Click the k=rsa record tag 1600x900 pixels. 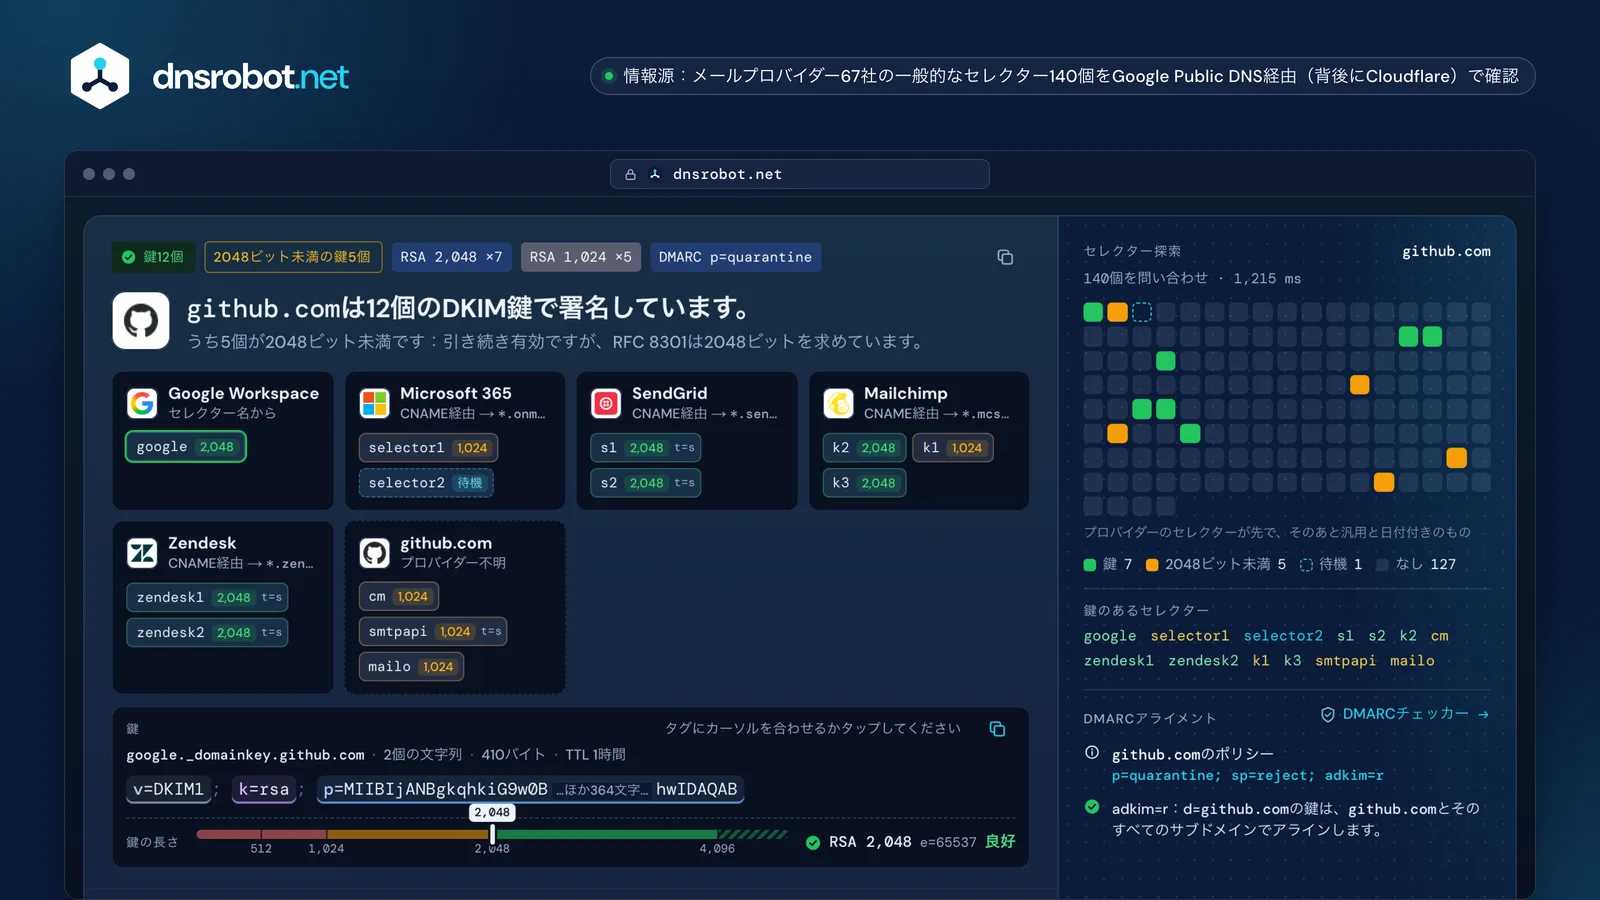coord(264,789)
